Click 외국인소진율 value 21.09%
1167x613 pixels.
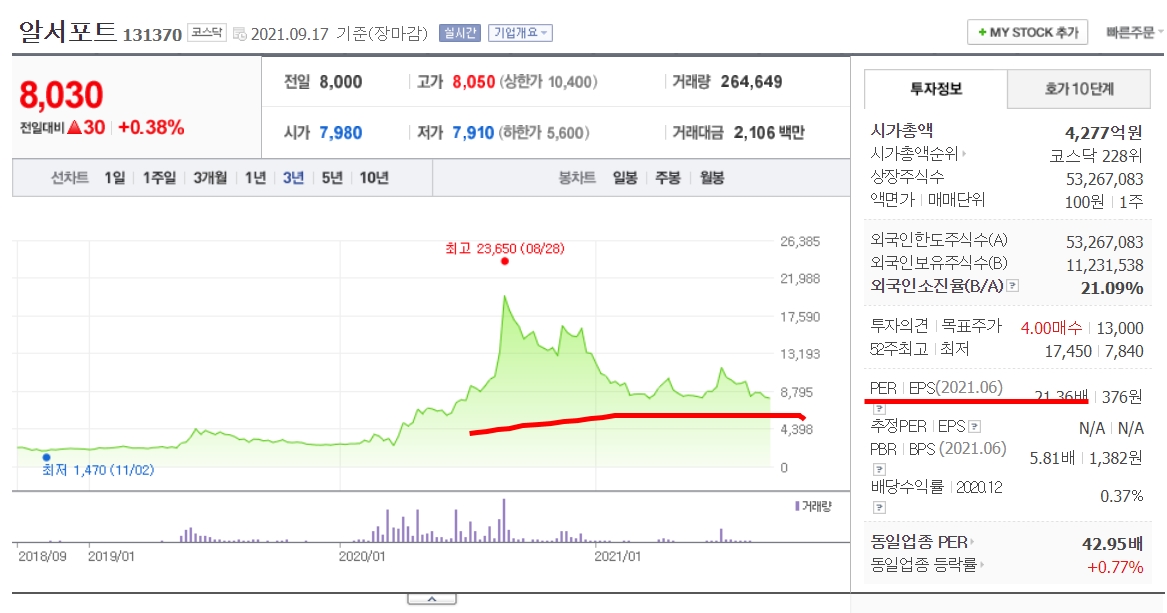coord(1112,288)
